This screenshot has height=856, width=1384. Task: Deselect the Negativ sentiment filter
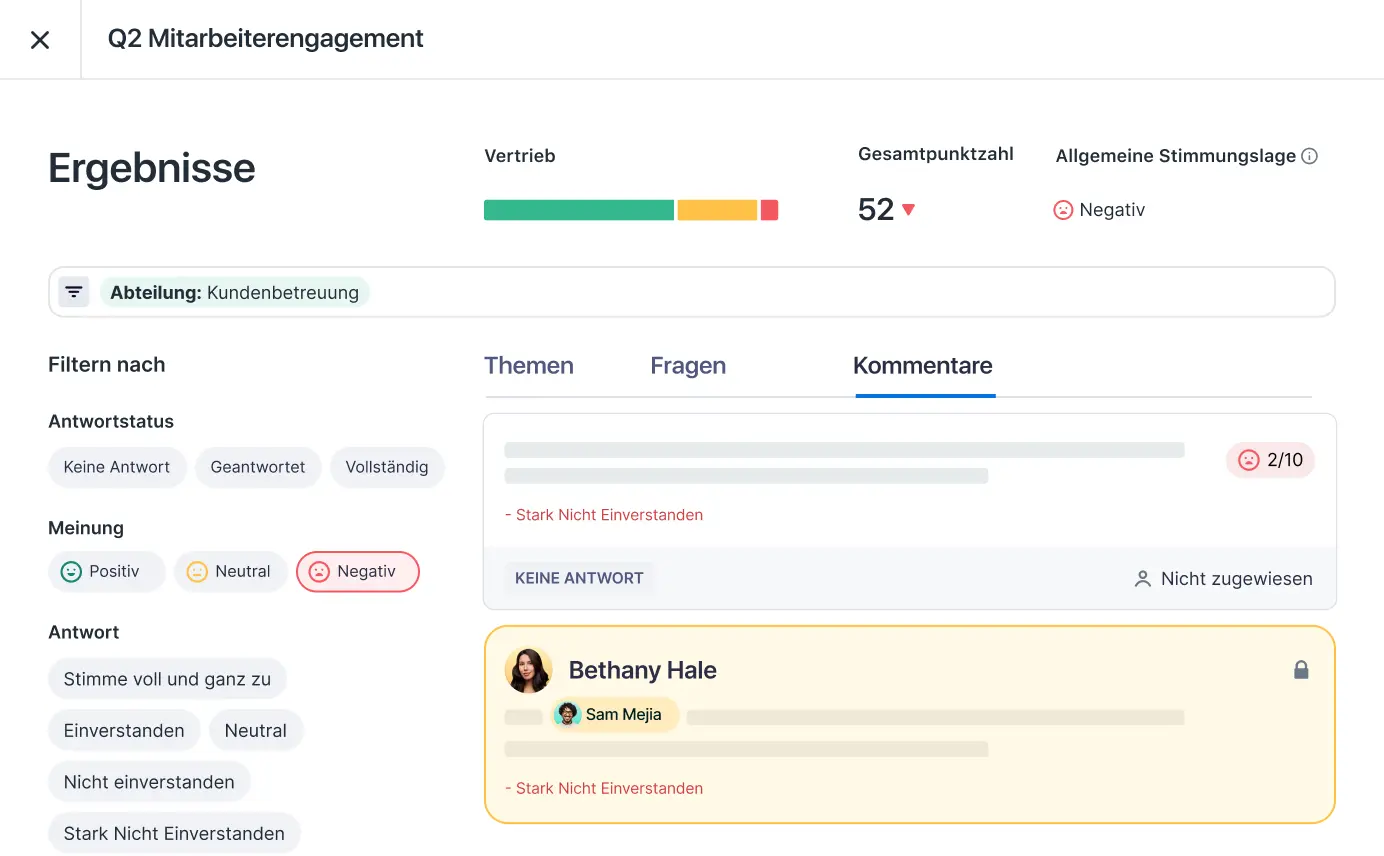(358, 572)
